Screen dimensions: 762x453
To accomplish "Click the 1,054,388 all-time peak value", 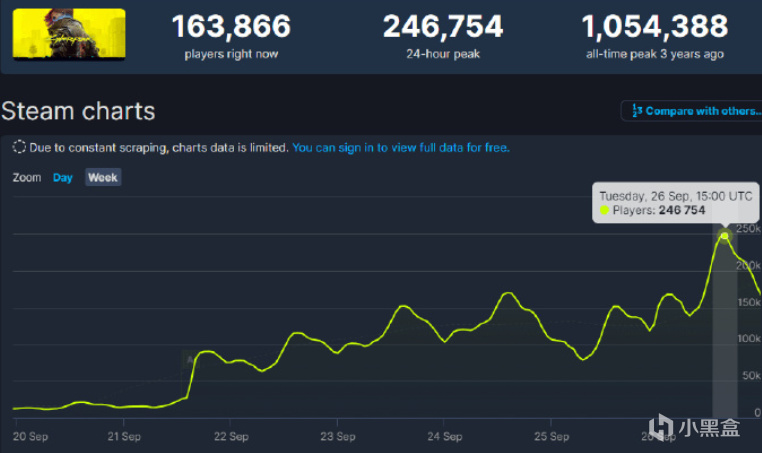I will pyautogui.click(x=655, y=26).
